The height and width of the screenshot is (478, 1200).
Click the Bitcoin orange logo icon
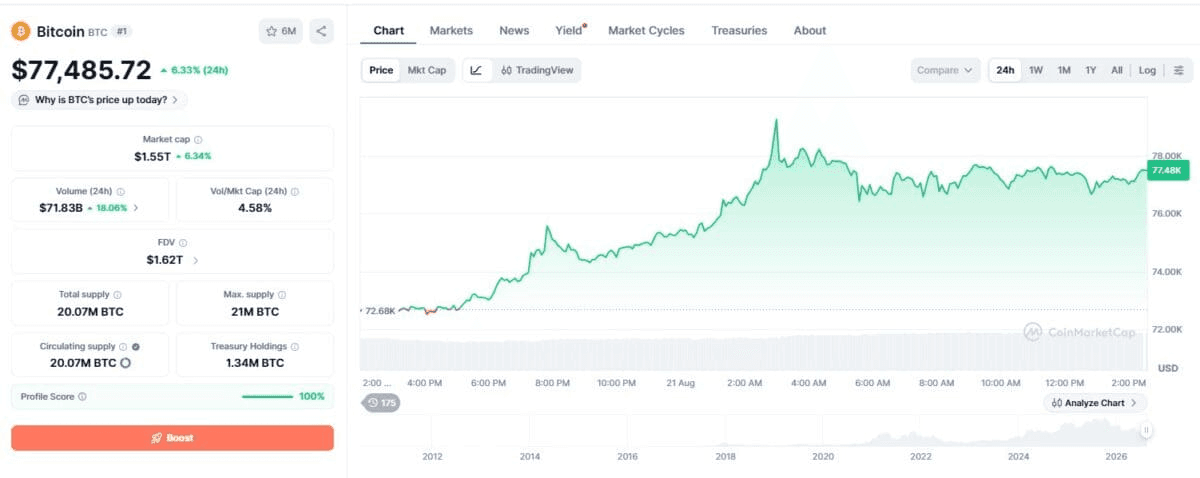[20, 31]
